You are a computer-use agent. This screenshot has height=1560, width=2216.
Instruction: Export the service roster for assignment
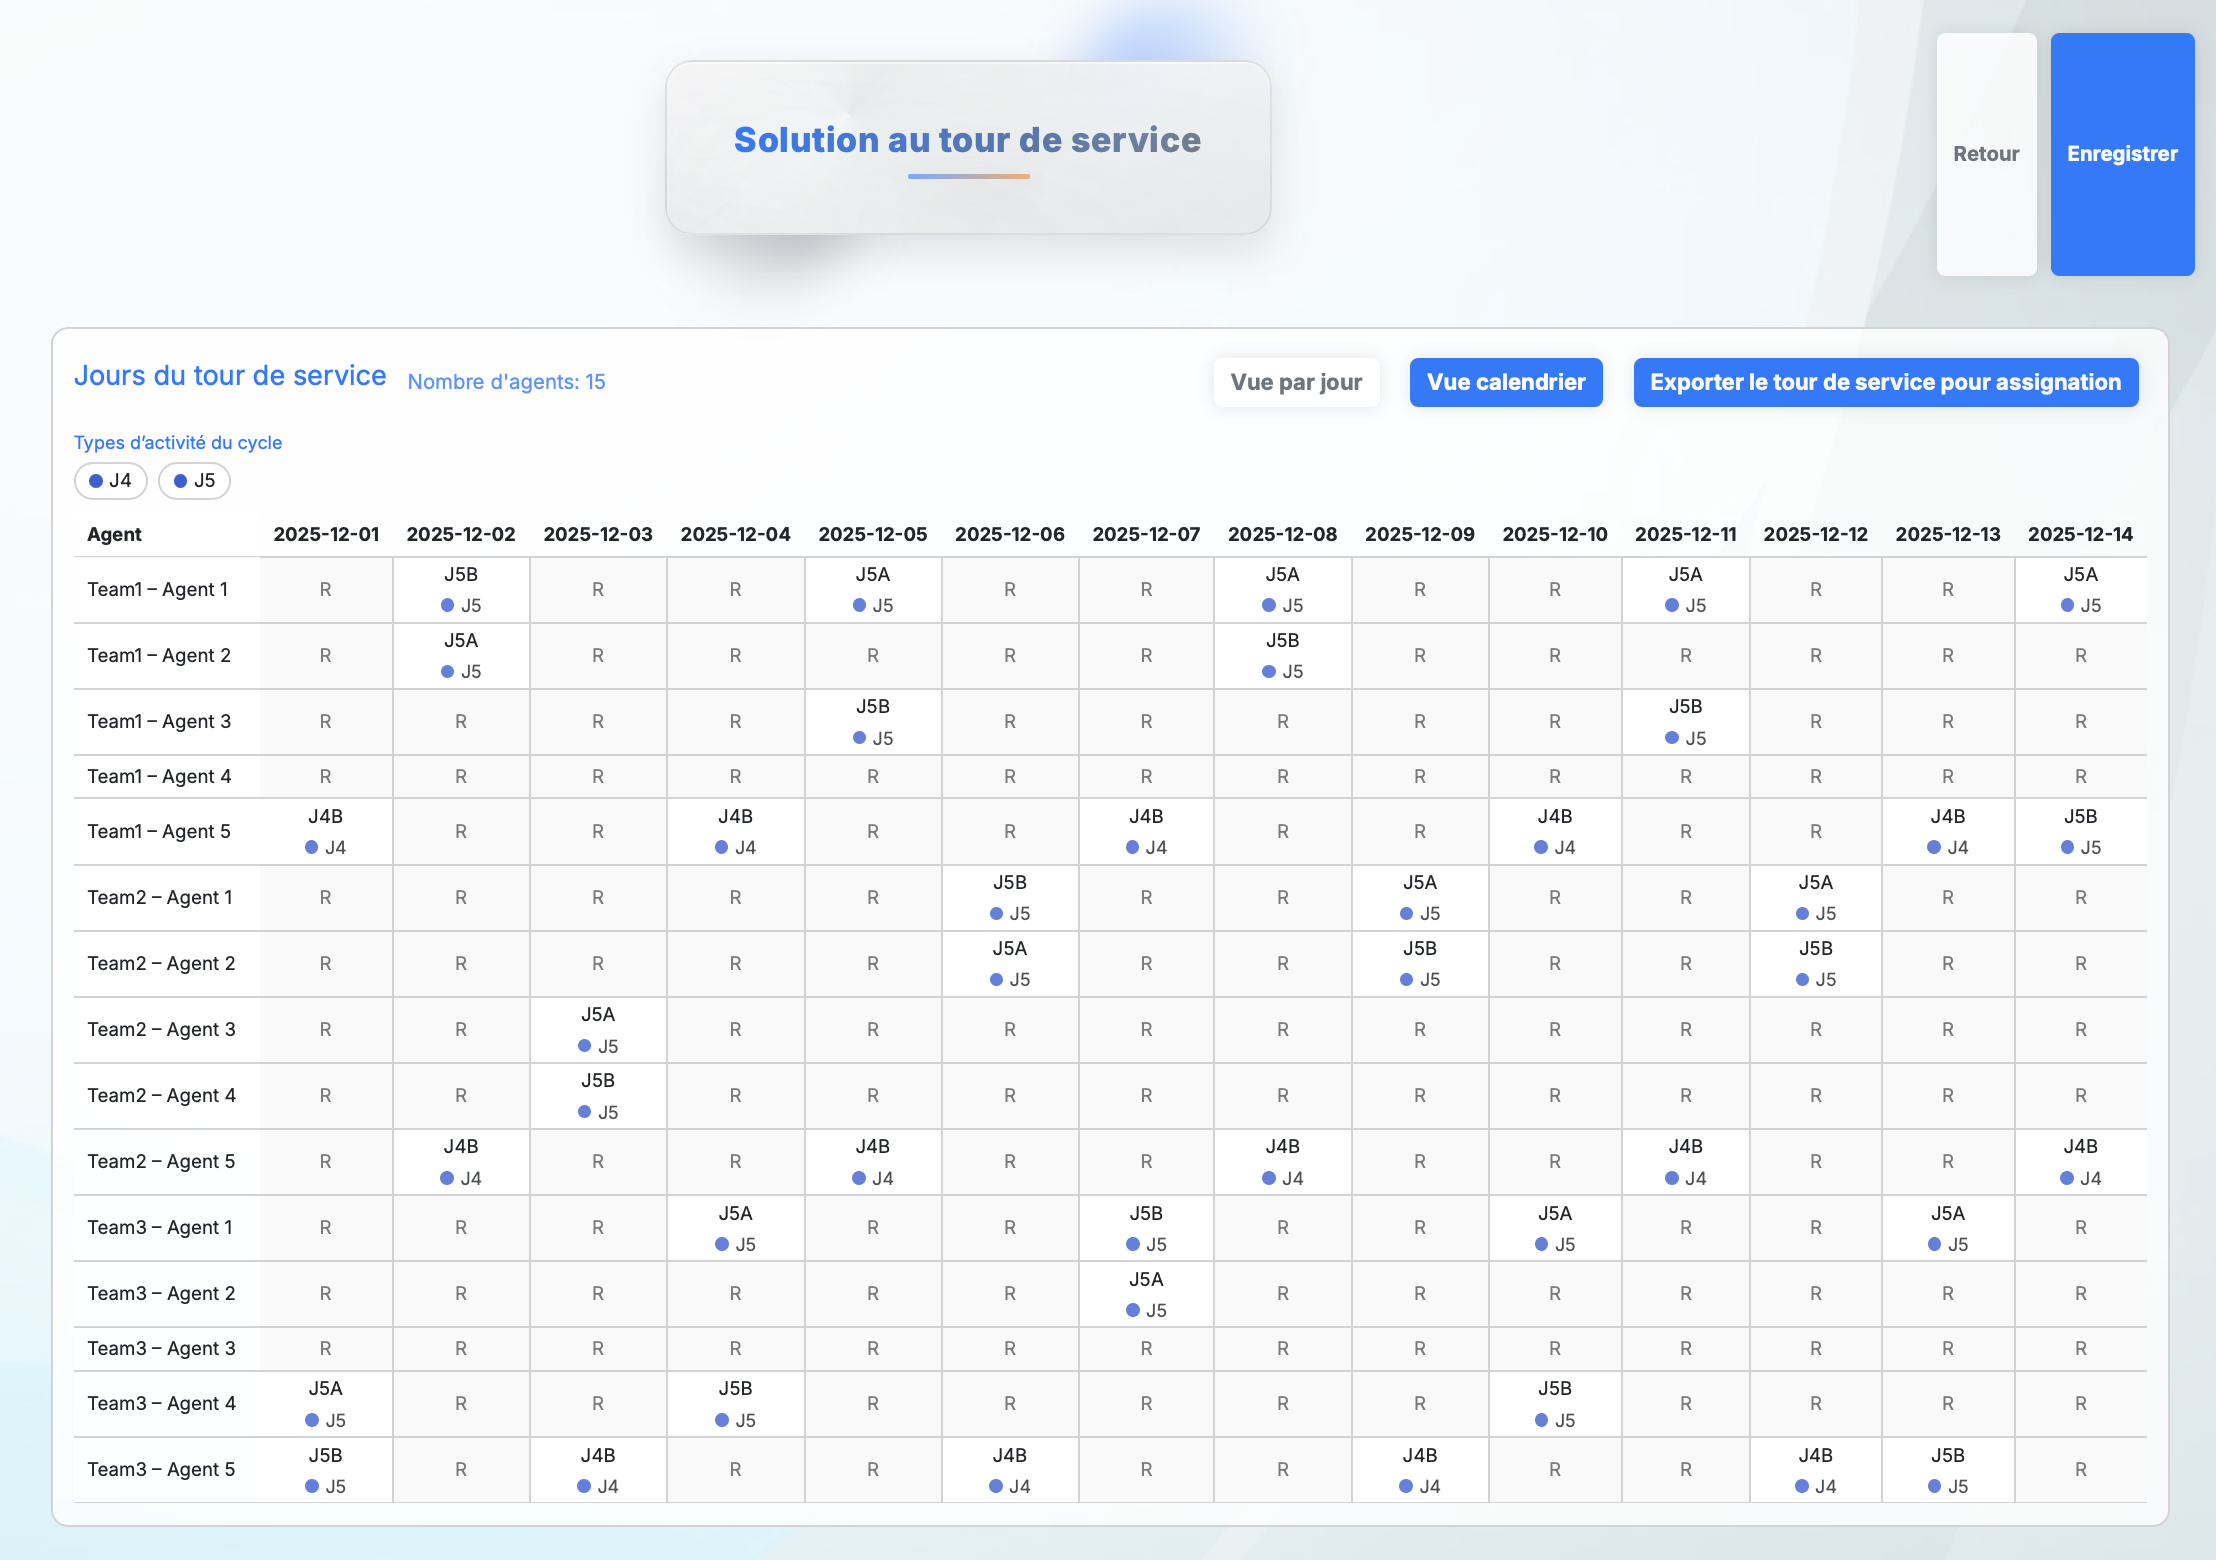[1884, 382]
